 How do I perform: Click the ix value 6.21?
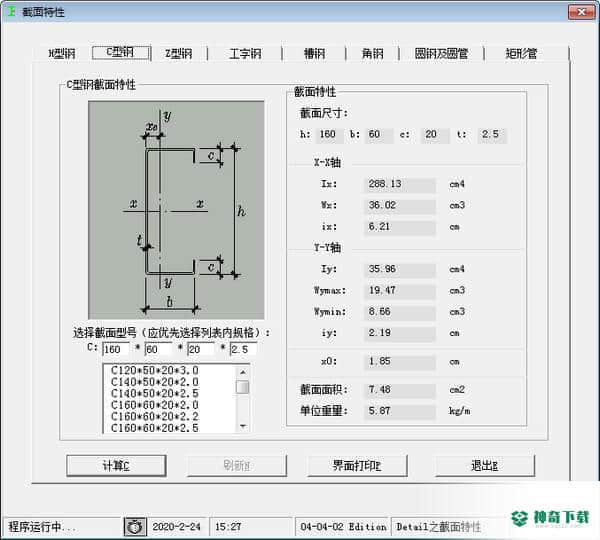click(x=399, y=227)
